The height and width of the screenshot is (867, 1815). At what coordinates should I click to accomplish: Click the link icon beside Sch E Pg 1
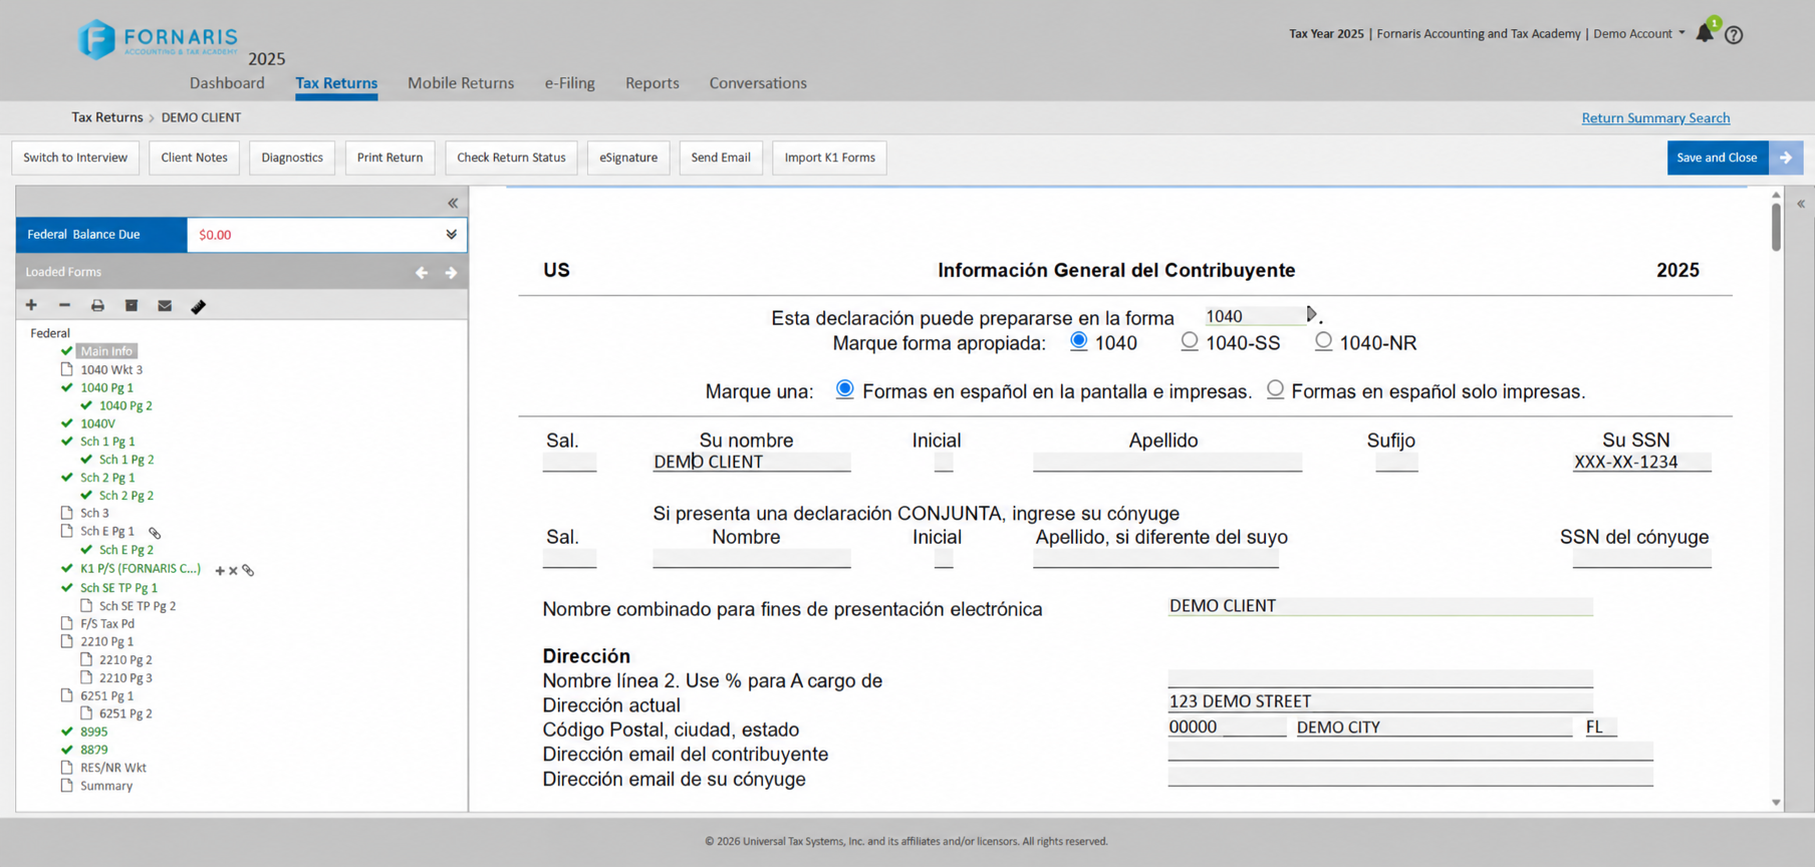(155, 532)
